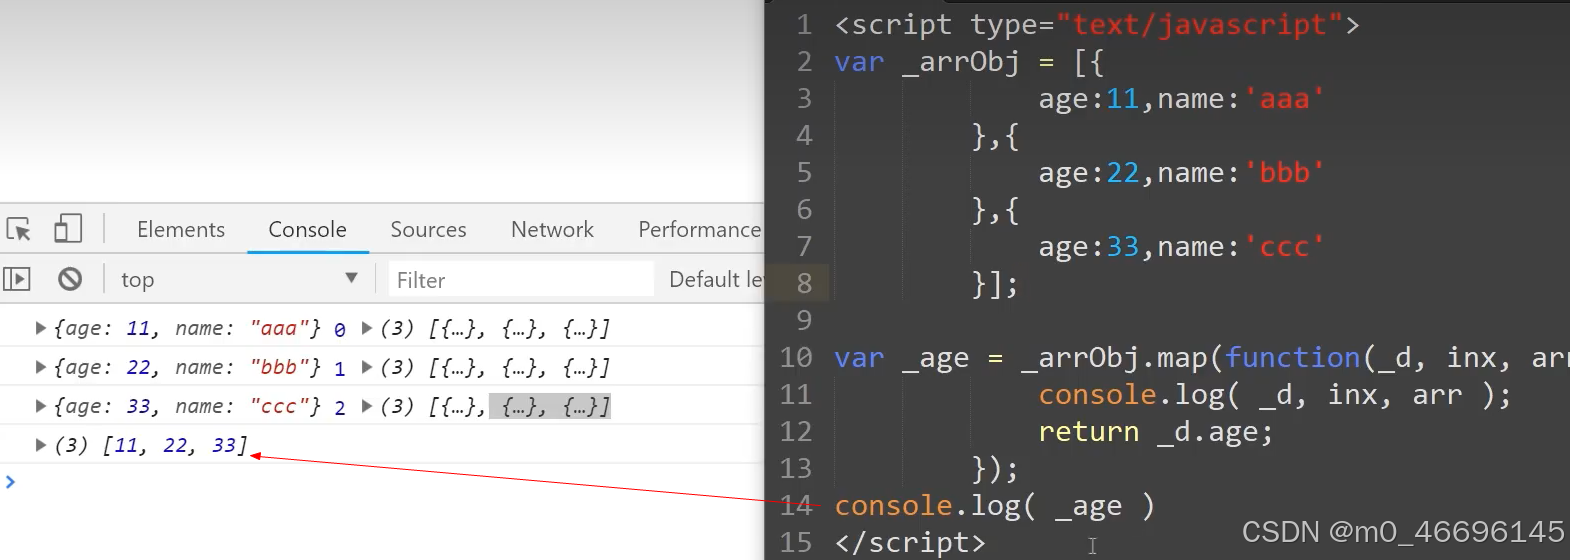1570x560 pixels.
Task: Click the _arrObj variable declaration on line 2
Action: click(x=960, y=62)
